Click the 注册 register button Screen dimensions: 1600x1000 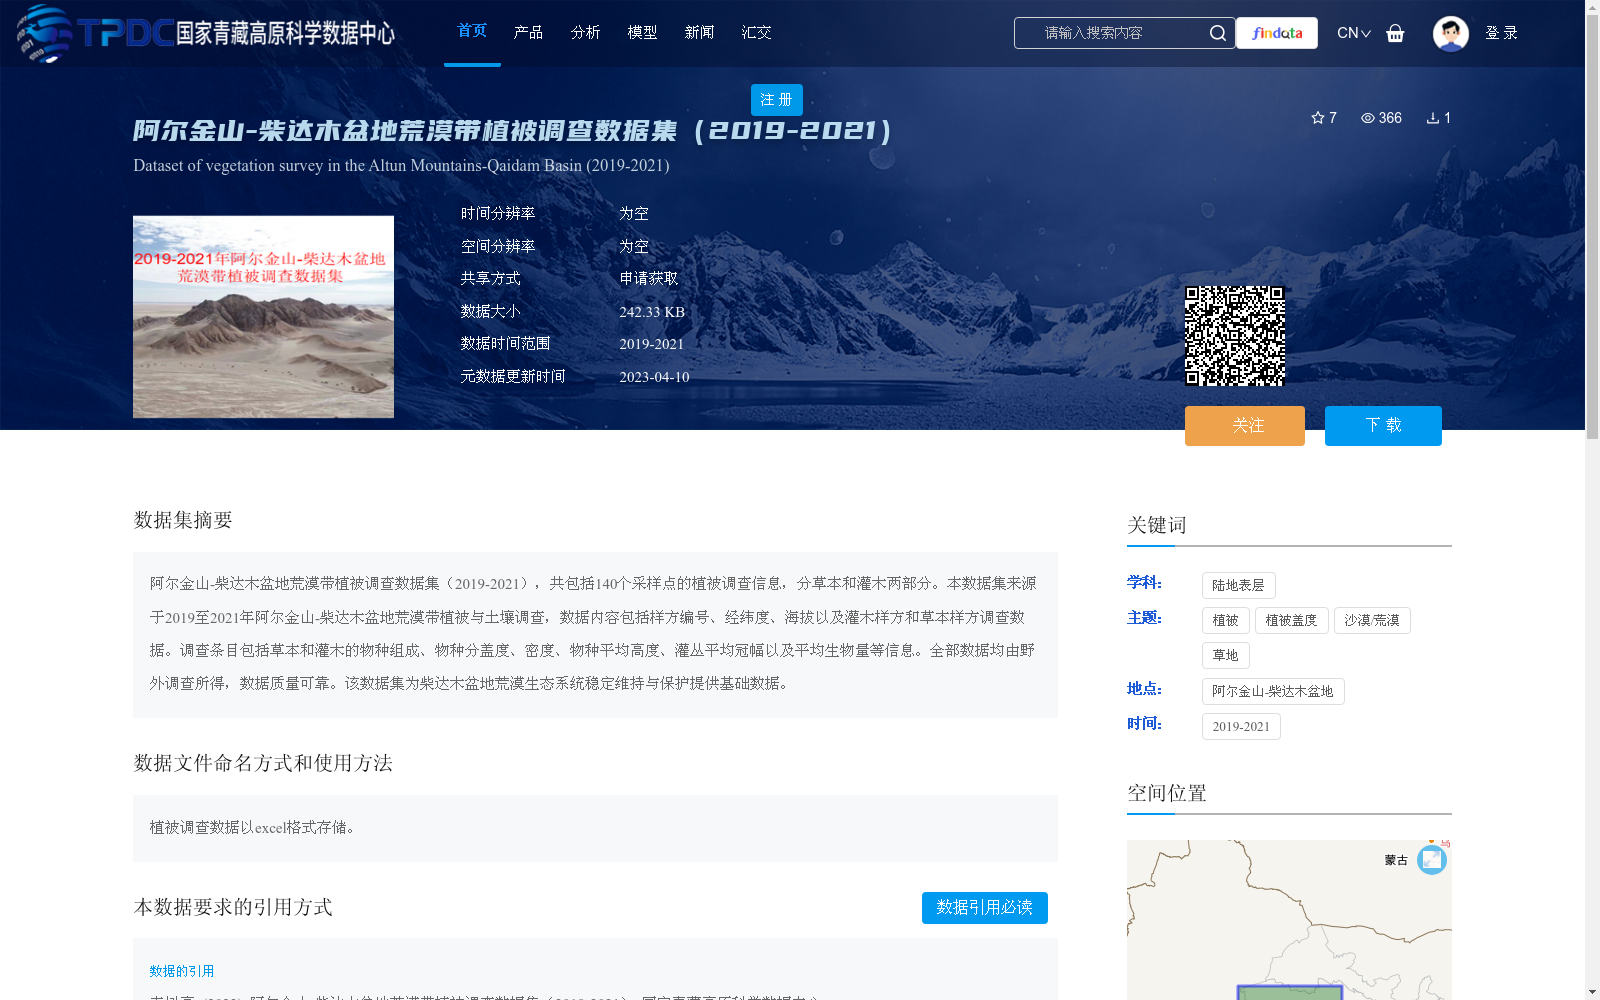pos(777,100)
